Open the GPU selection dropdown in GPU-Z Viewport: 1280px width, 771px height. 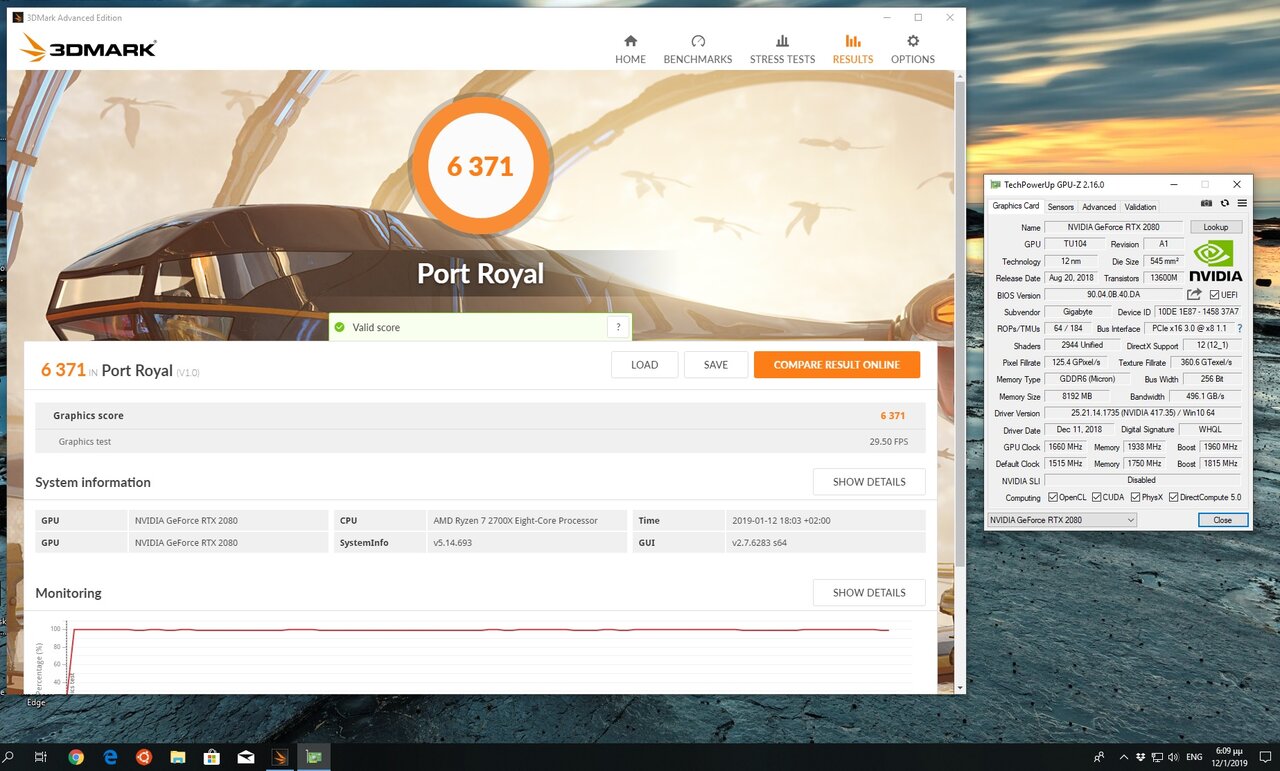1062,520
